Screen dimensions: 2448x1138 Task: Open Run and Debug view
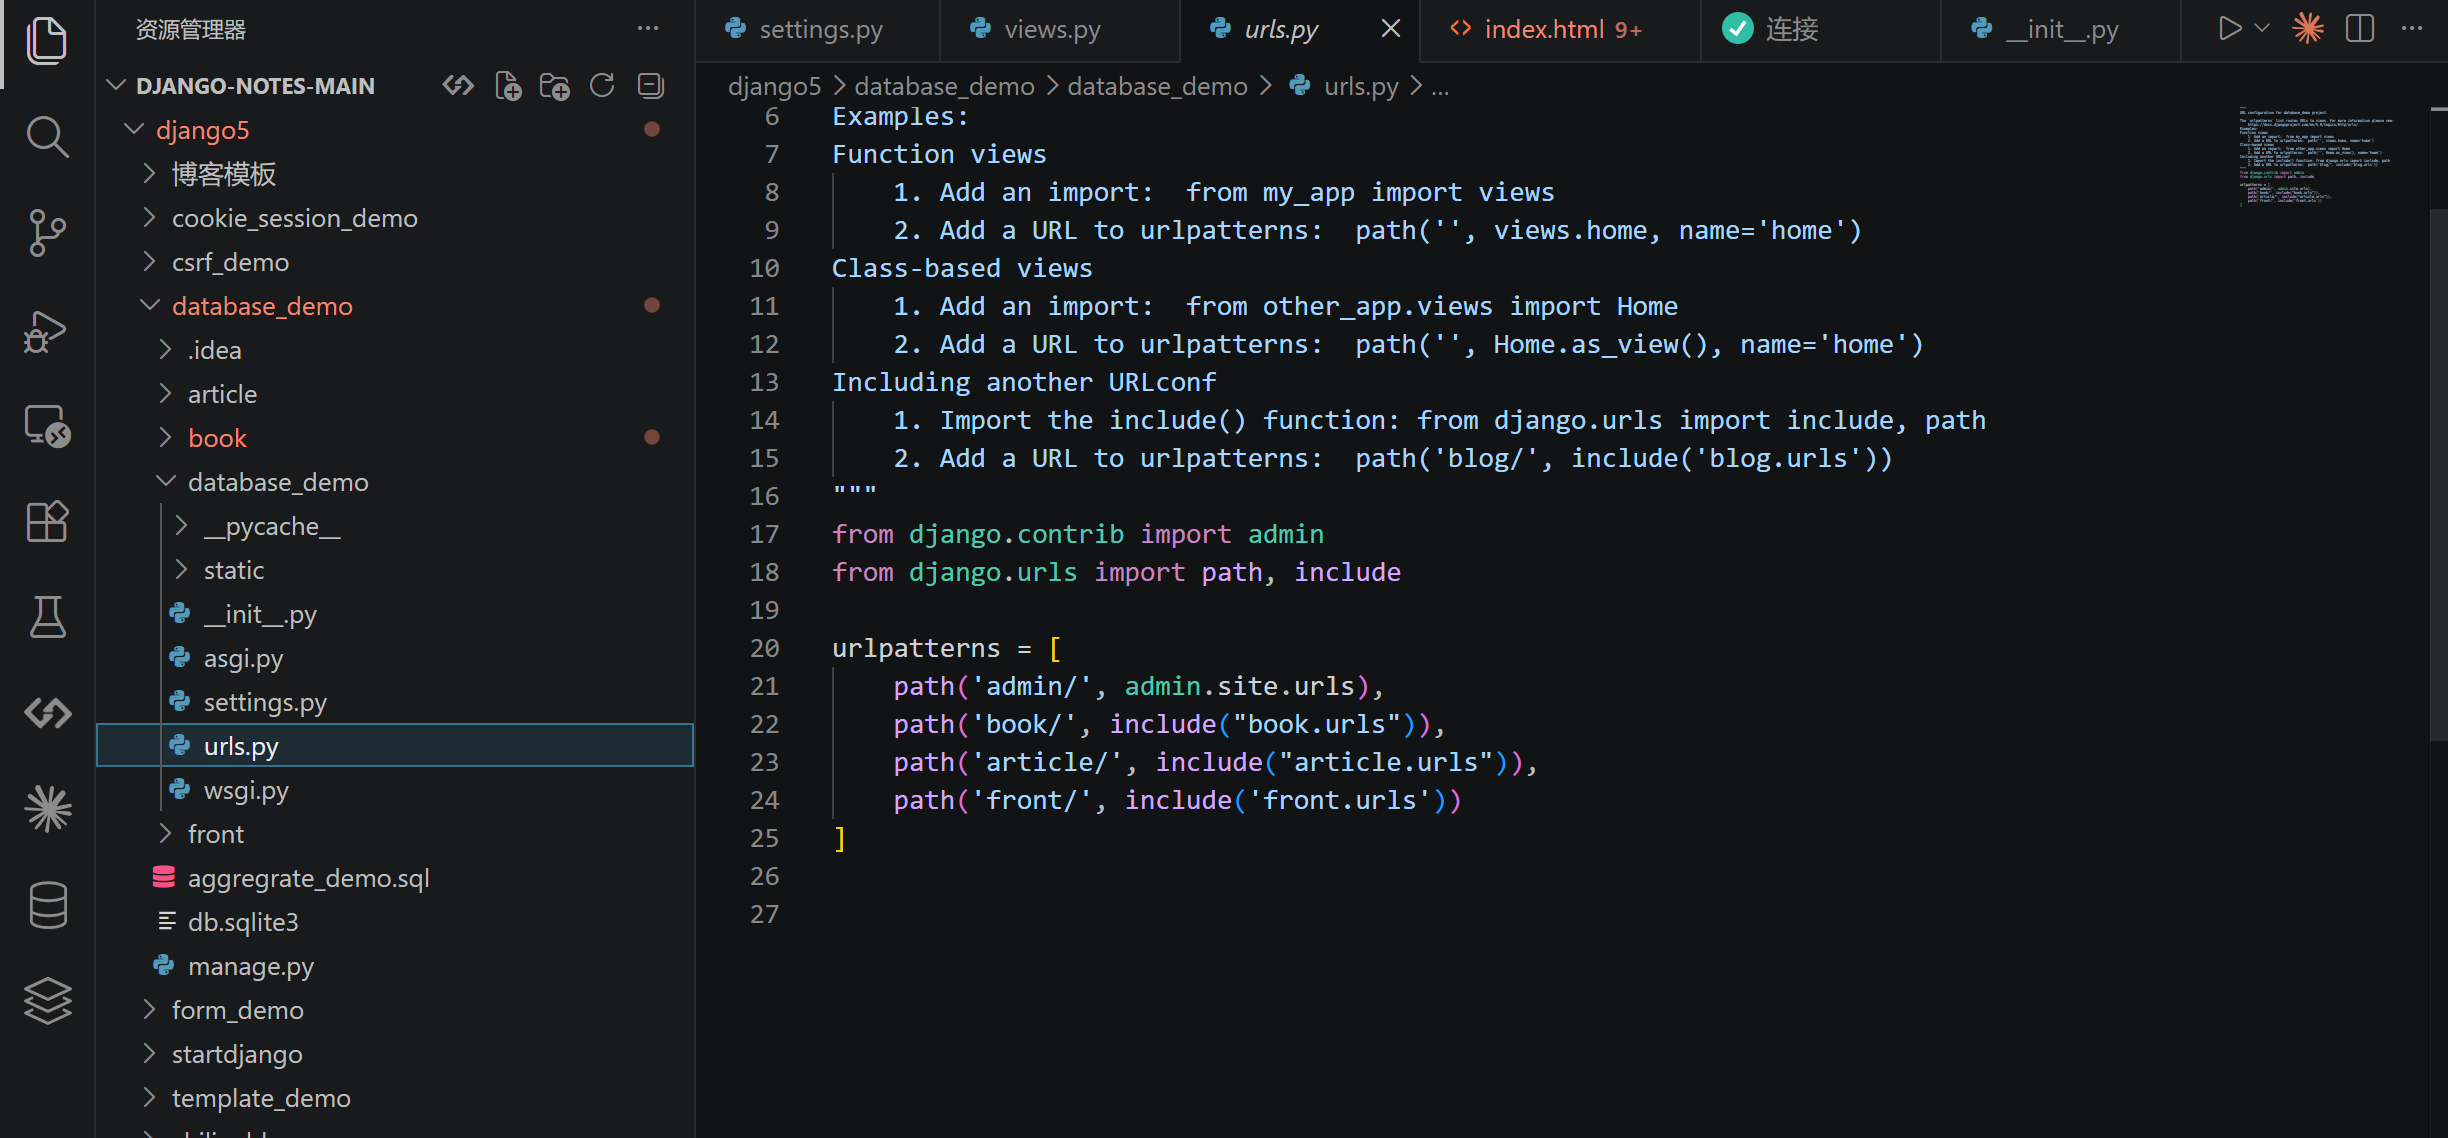(47, 330)
